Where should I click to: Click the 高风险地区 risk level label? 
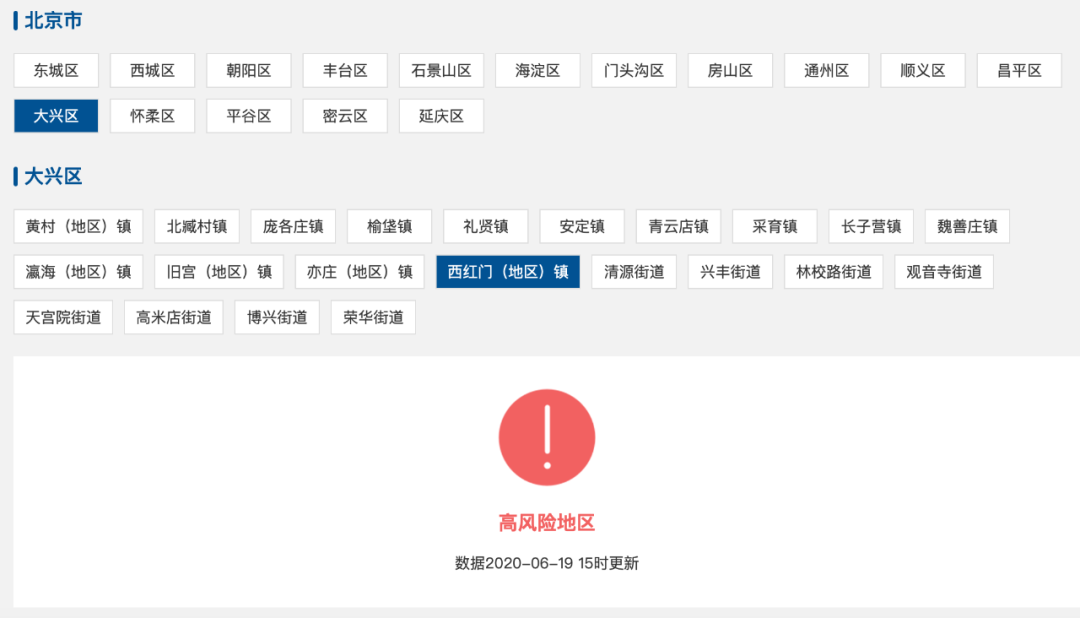point(547,523)
